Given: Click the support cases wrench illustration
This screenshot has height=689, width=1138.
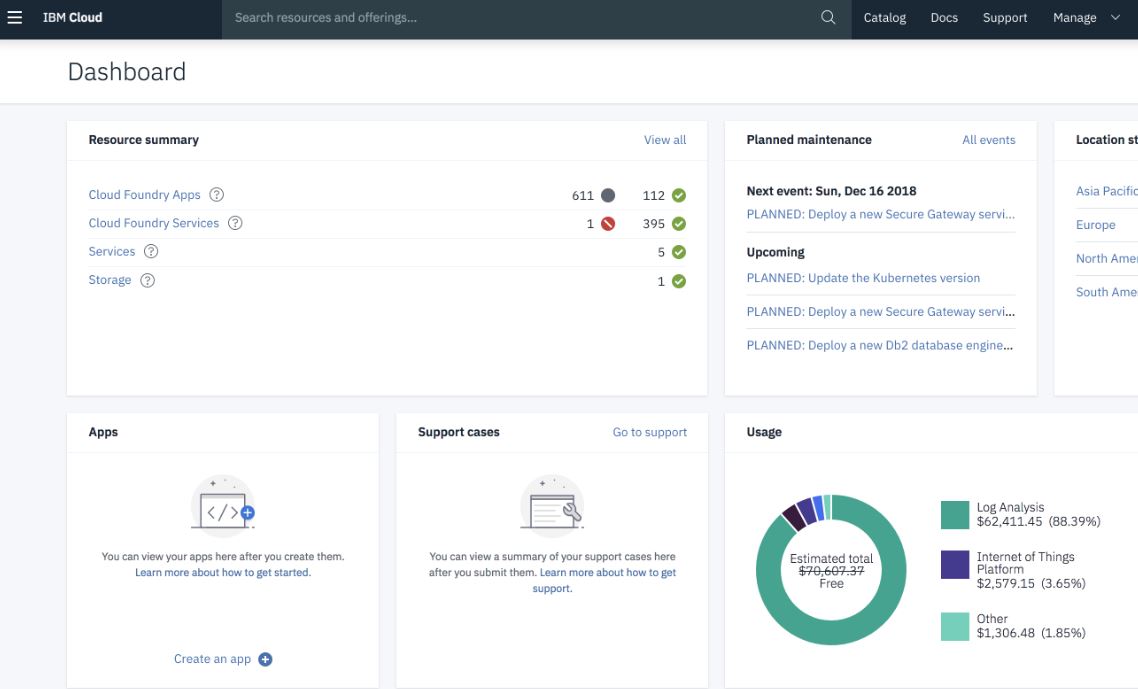Looking at the screenshot, I should [x=552, y=506].
